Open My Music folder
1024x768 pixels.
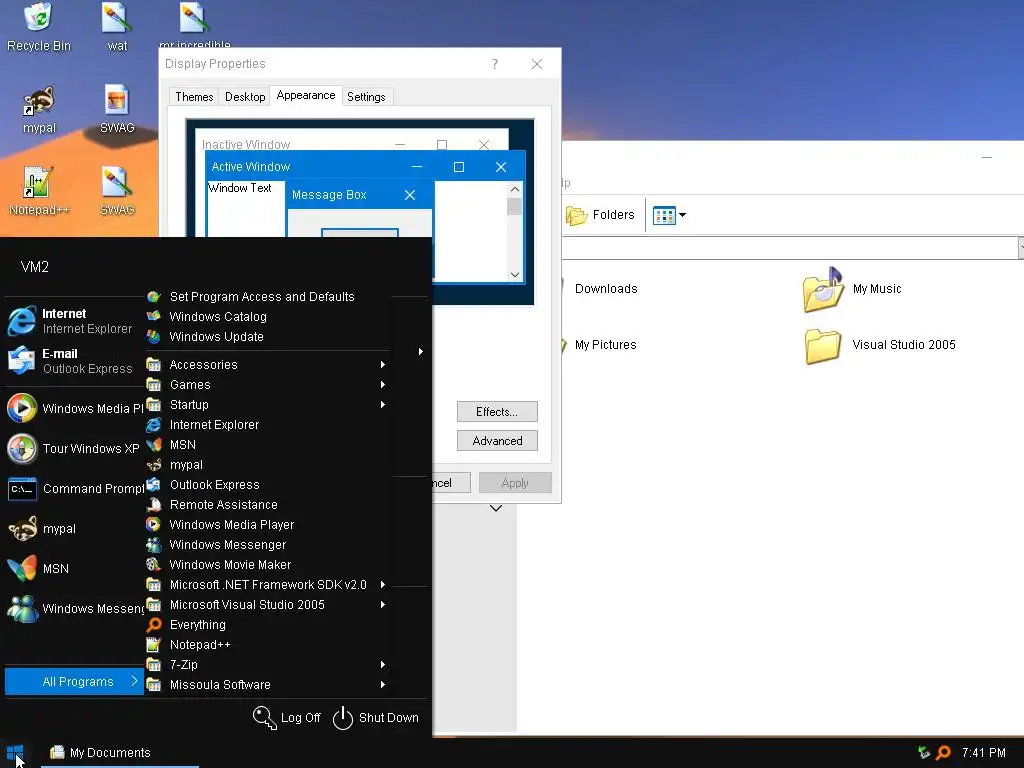852,289
